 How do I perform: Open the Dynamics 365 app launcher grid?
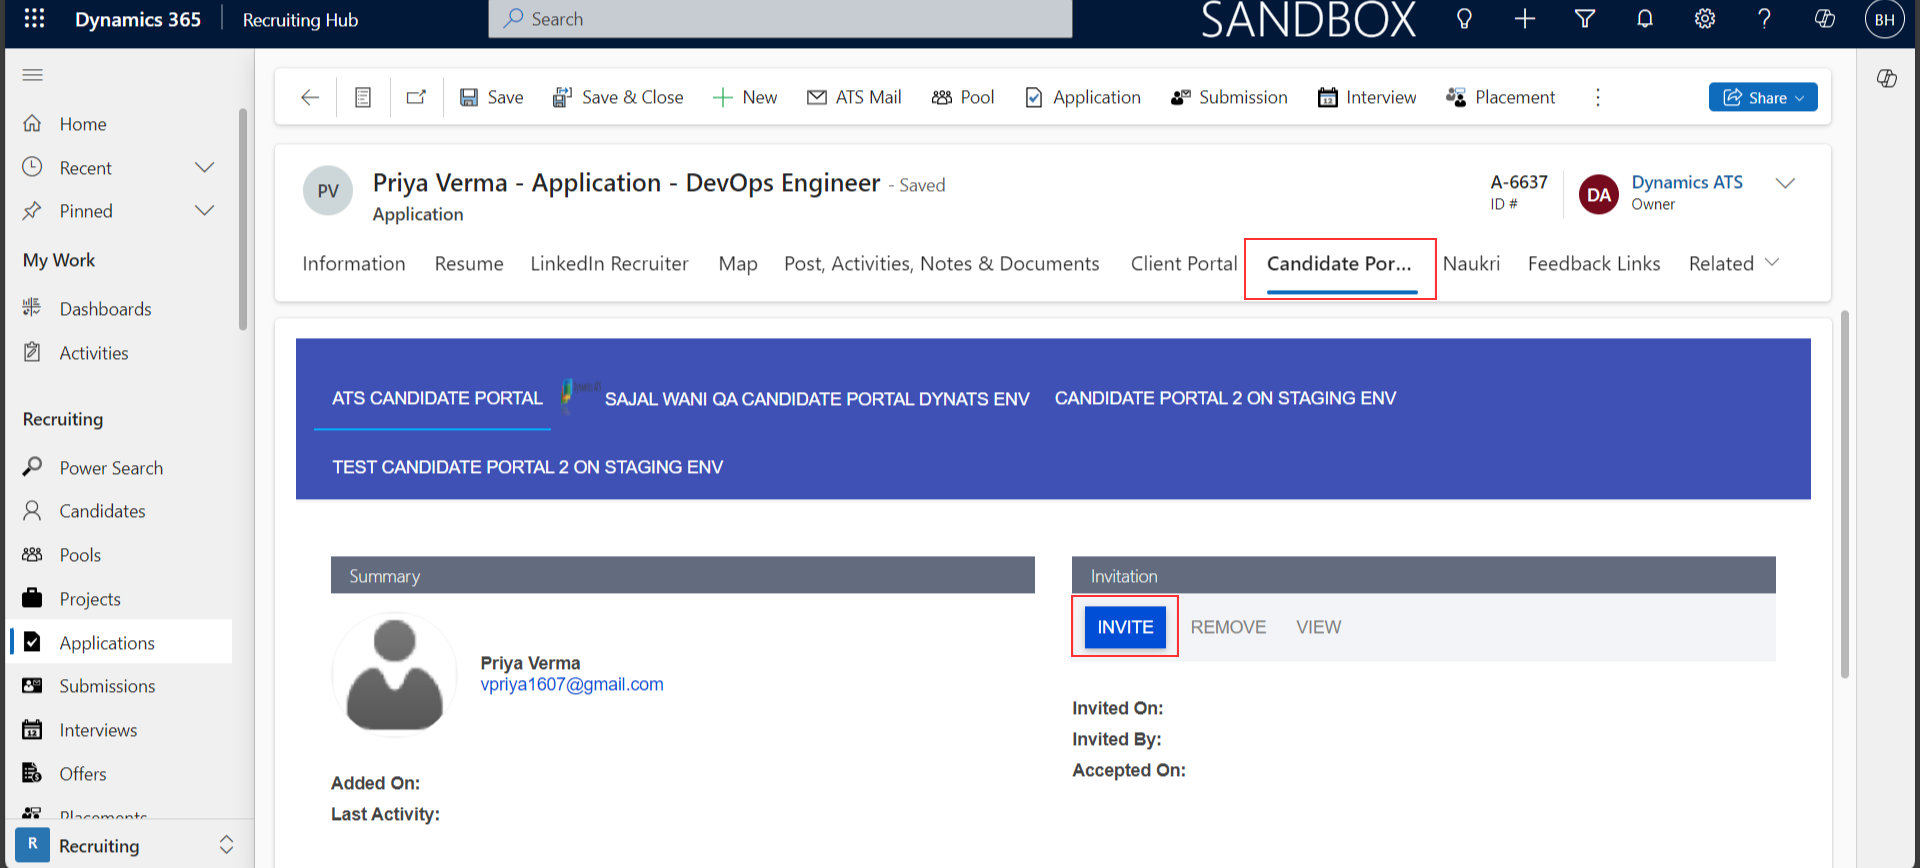34,19
